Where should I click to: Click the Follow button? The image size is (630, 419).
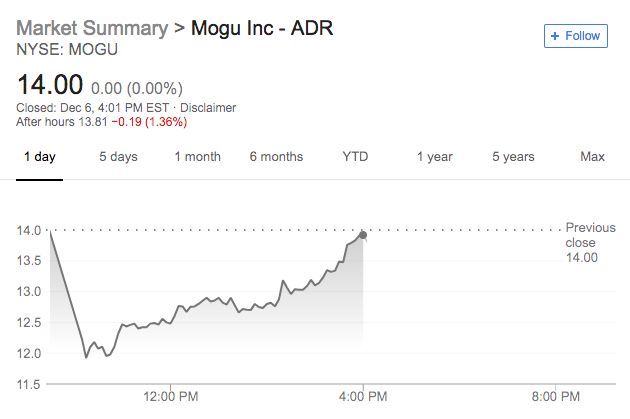(574, 36)
